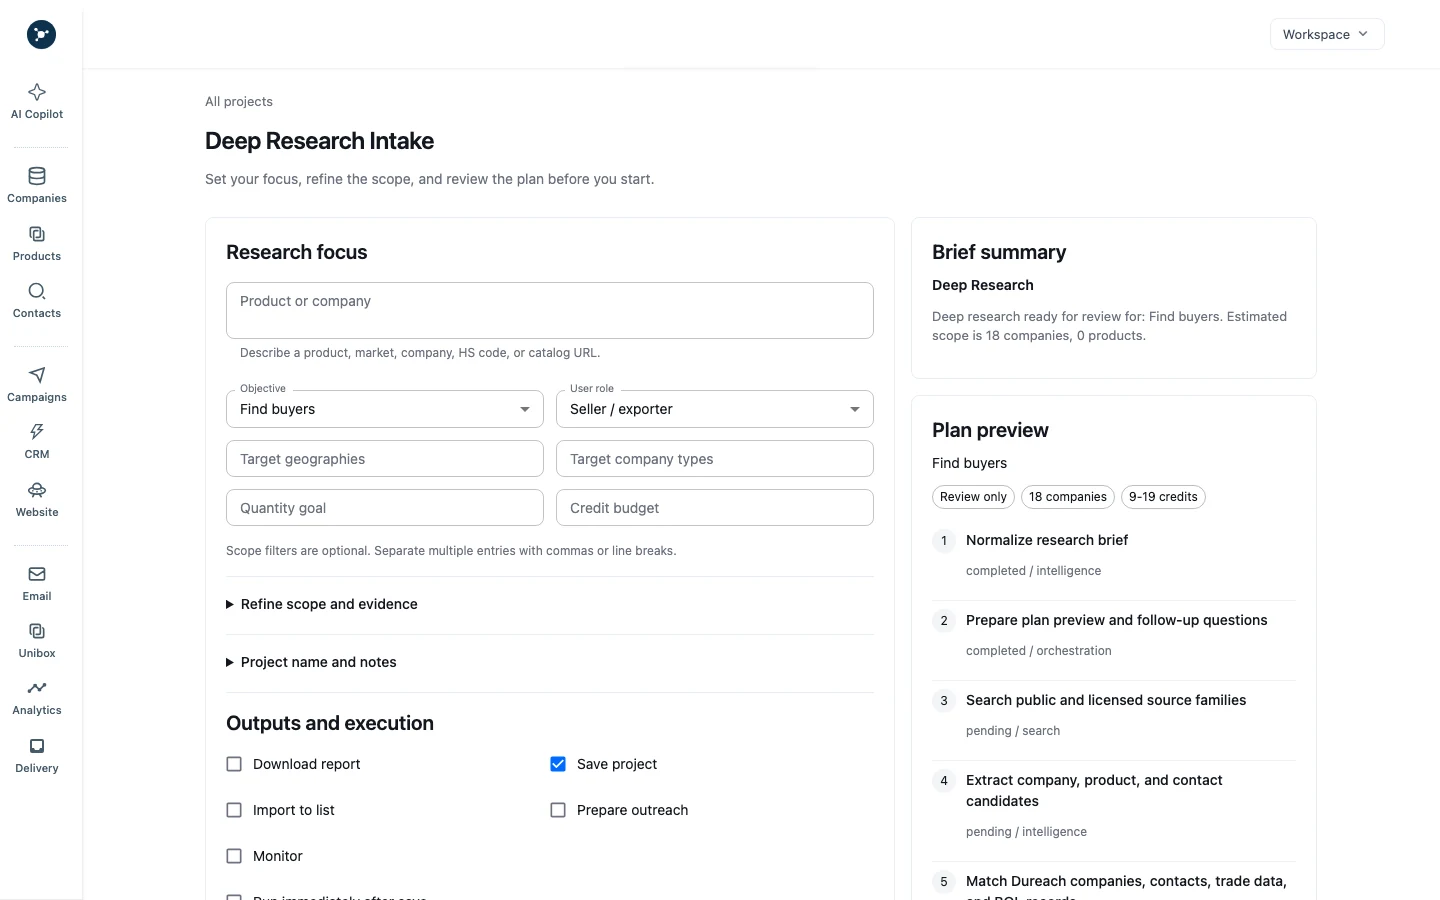Open the Delivery section
The image size is (1440, 900).
(37, 756)
